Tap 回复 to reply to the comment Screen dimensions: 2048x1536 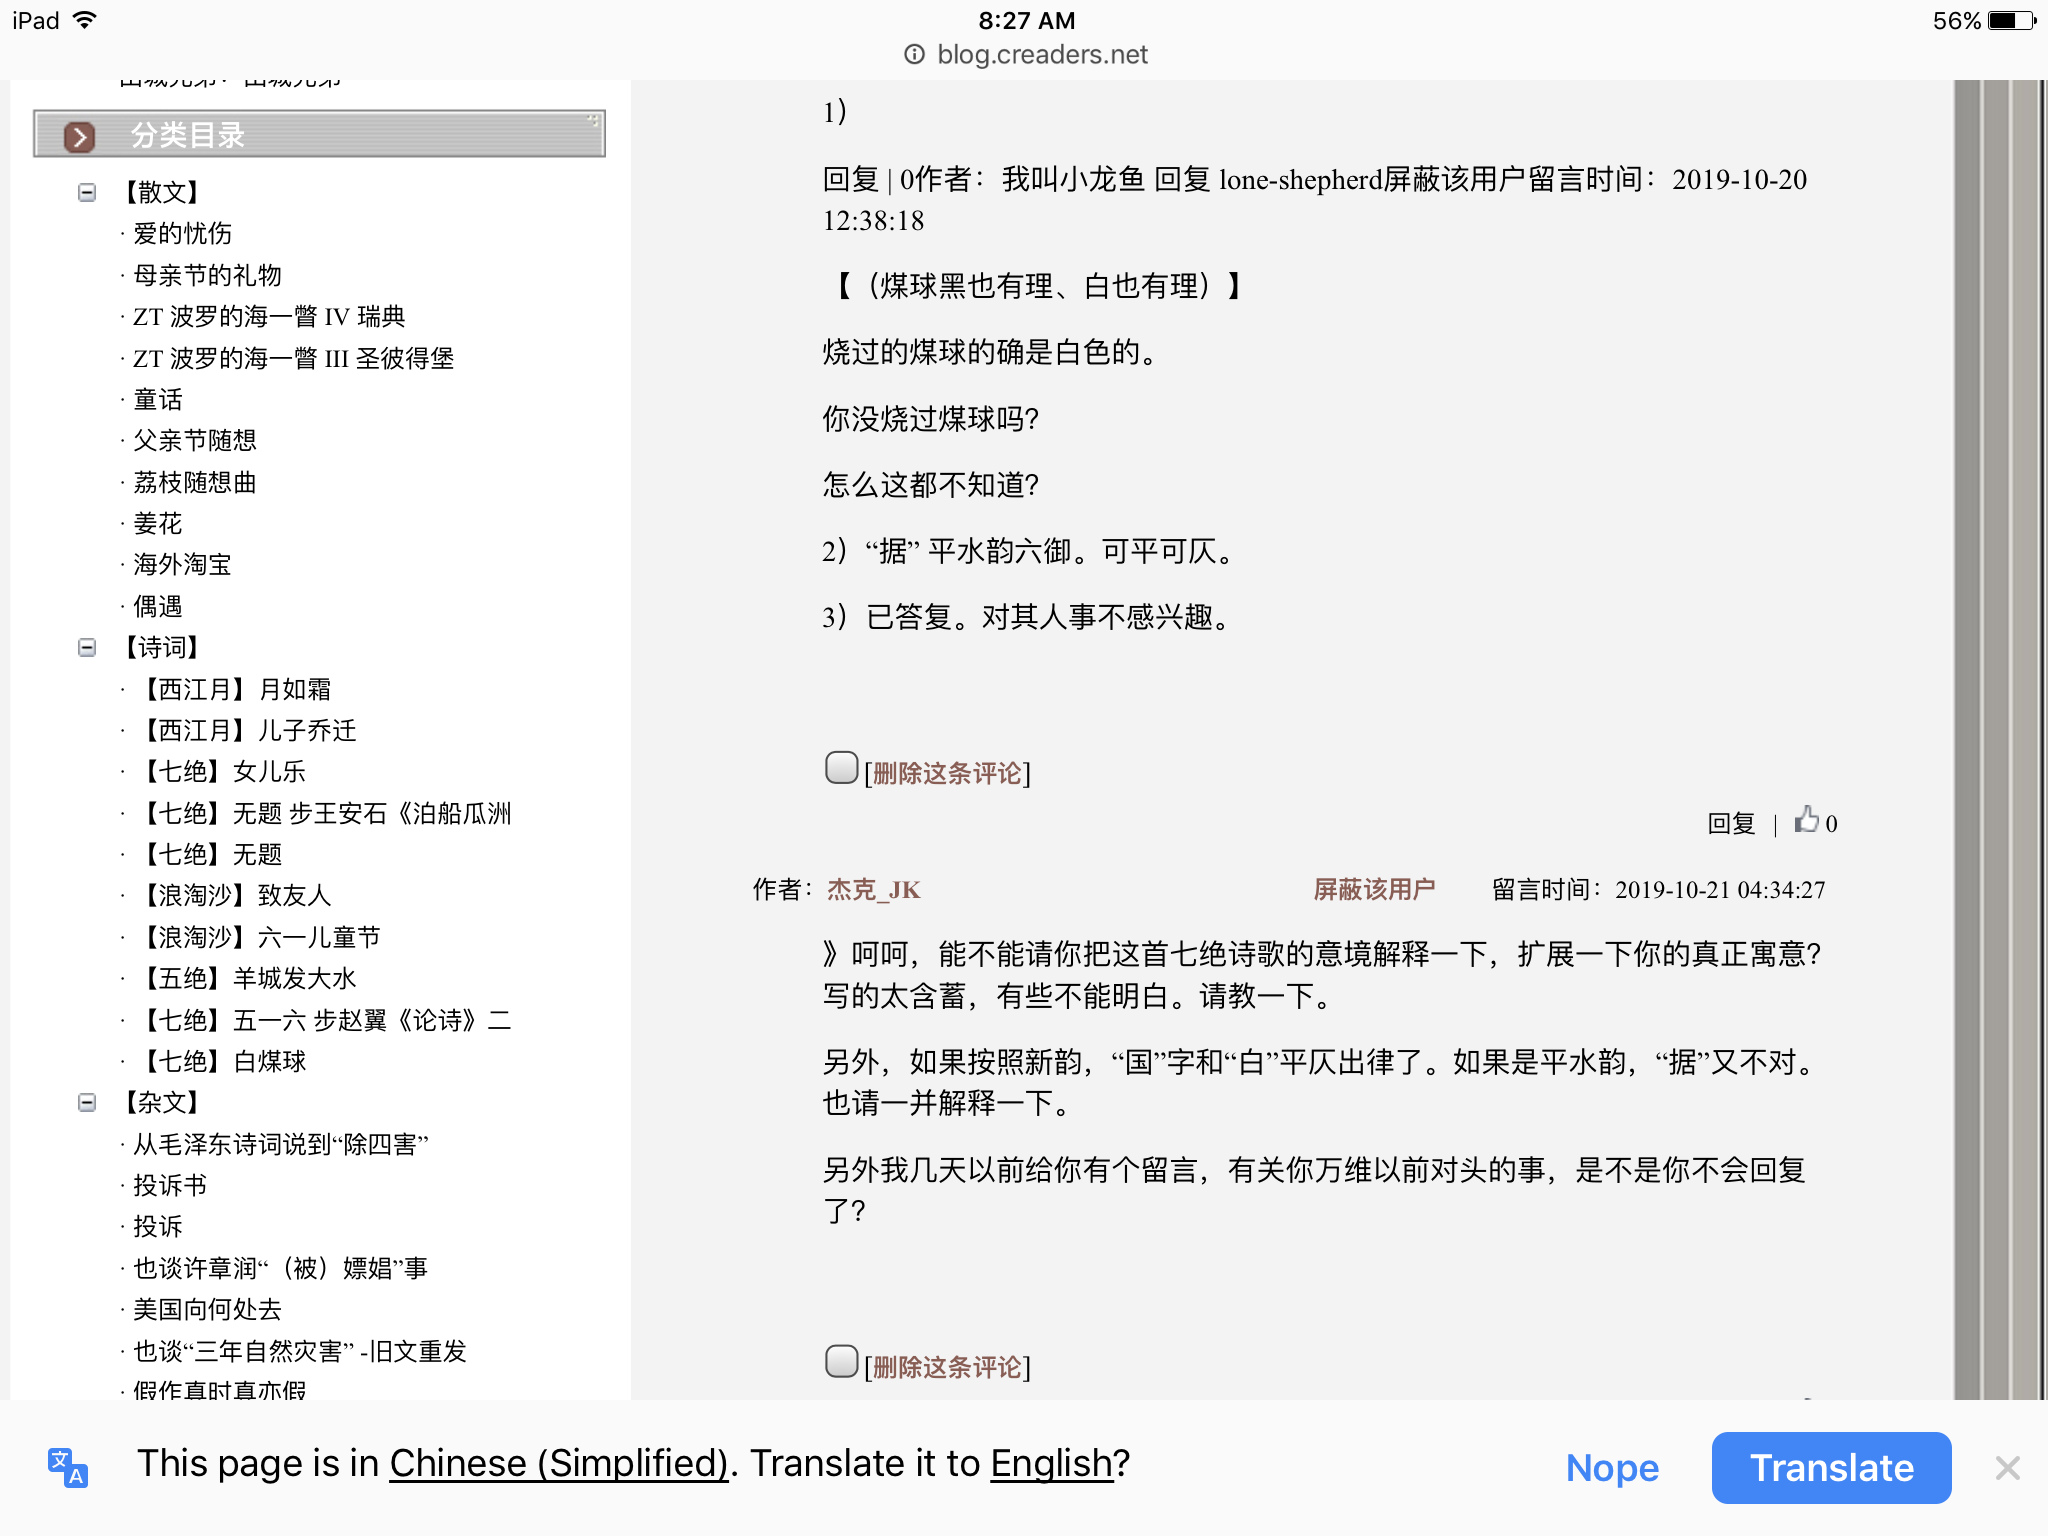[1731, 822]
